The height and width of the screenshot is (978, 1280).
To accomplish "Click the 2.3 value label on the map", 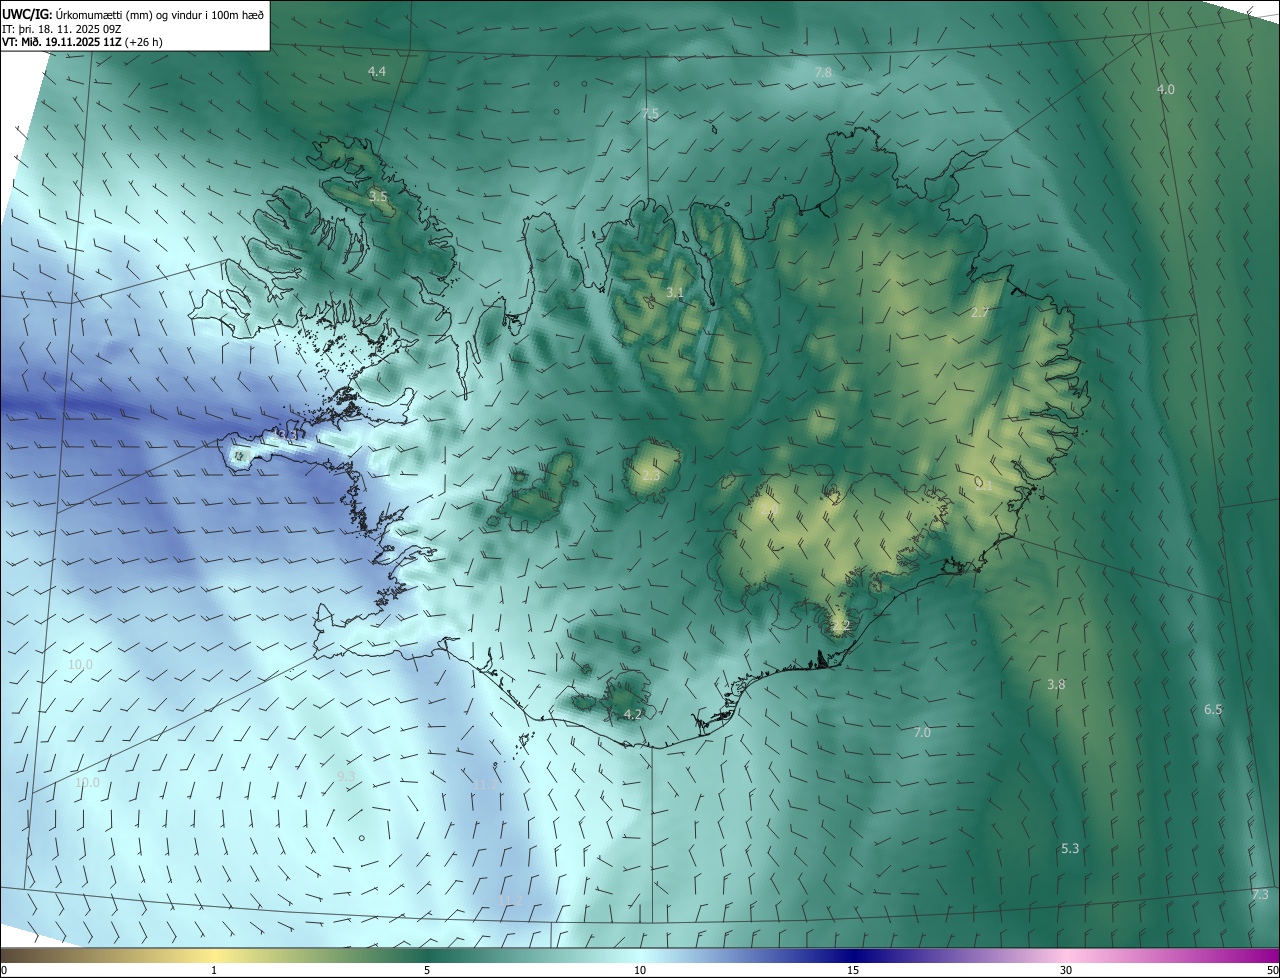I will click(651, 475).
